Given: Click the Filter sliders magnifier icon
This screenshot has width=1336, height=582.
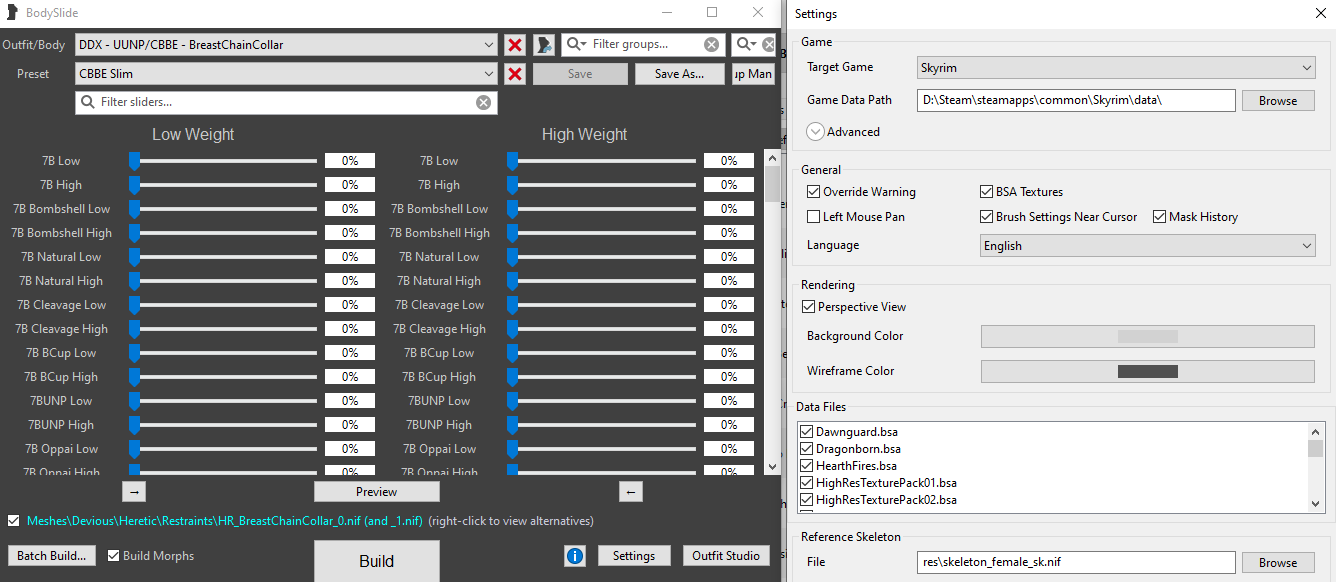Looking at the screenshot, I should tap(88, 102).
